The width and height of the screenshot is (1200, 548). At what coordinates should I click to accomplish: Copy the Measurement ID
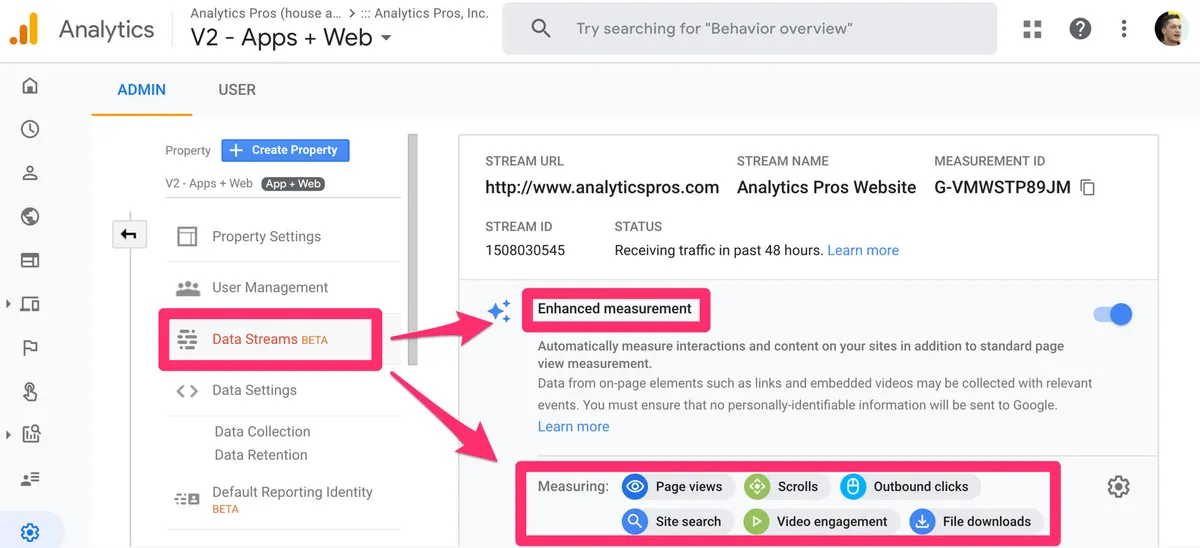click(x=1088, y=188)
